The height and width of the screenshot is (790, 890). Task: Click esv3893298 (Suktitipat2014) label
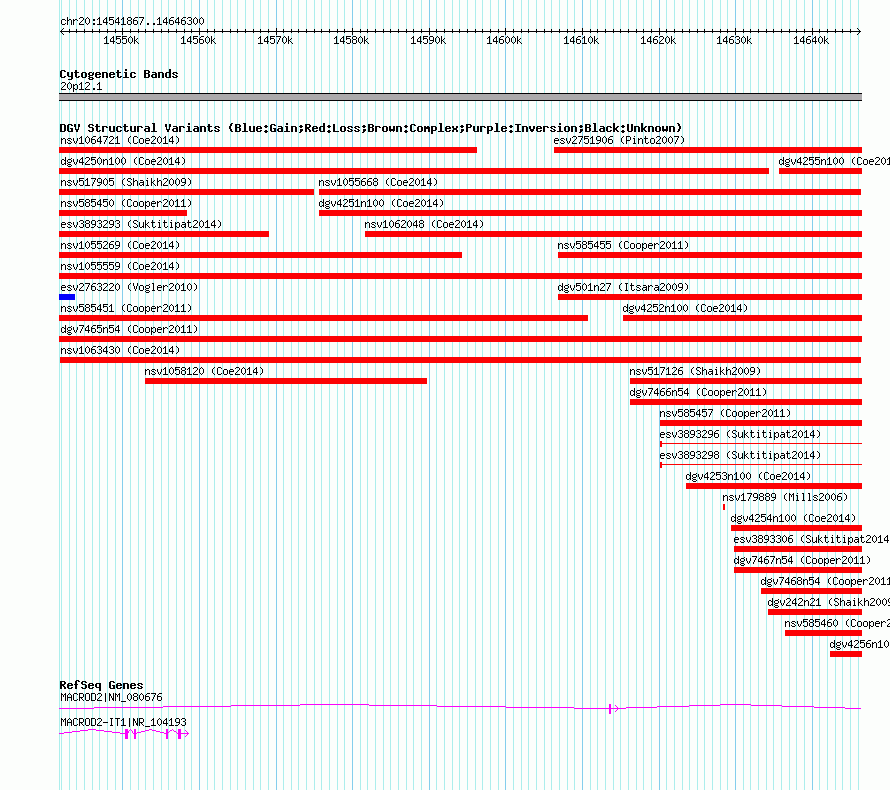[x=740, y=455]
